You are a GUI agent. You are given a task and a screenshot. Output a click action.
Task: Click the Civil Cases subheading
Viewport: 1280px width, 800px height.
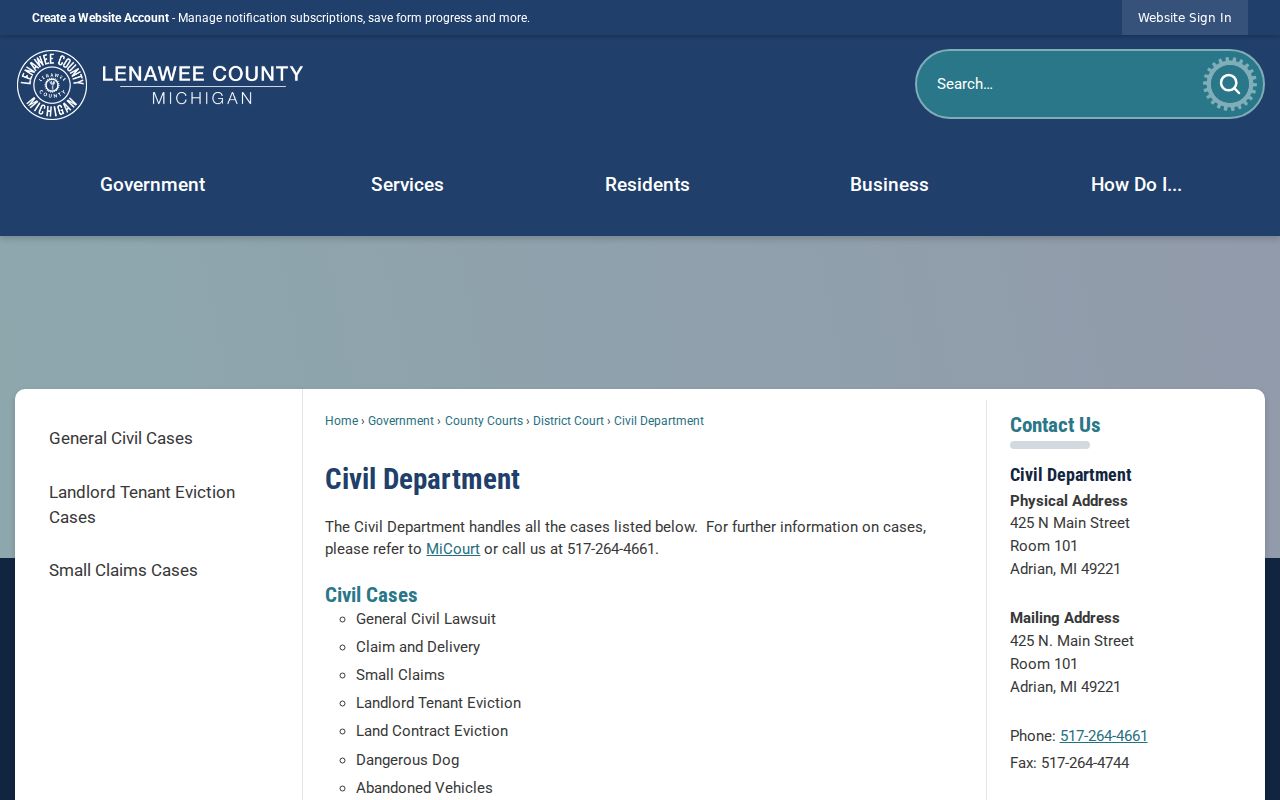pos(371,595)
